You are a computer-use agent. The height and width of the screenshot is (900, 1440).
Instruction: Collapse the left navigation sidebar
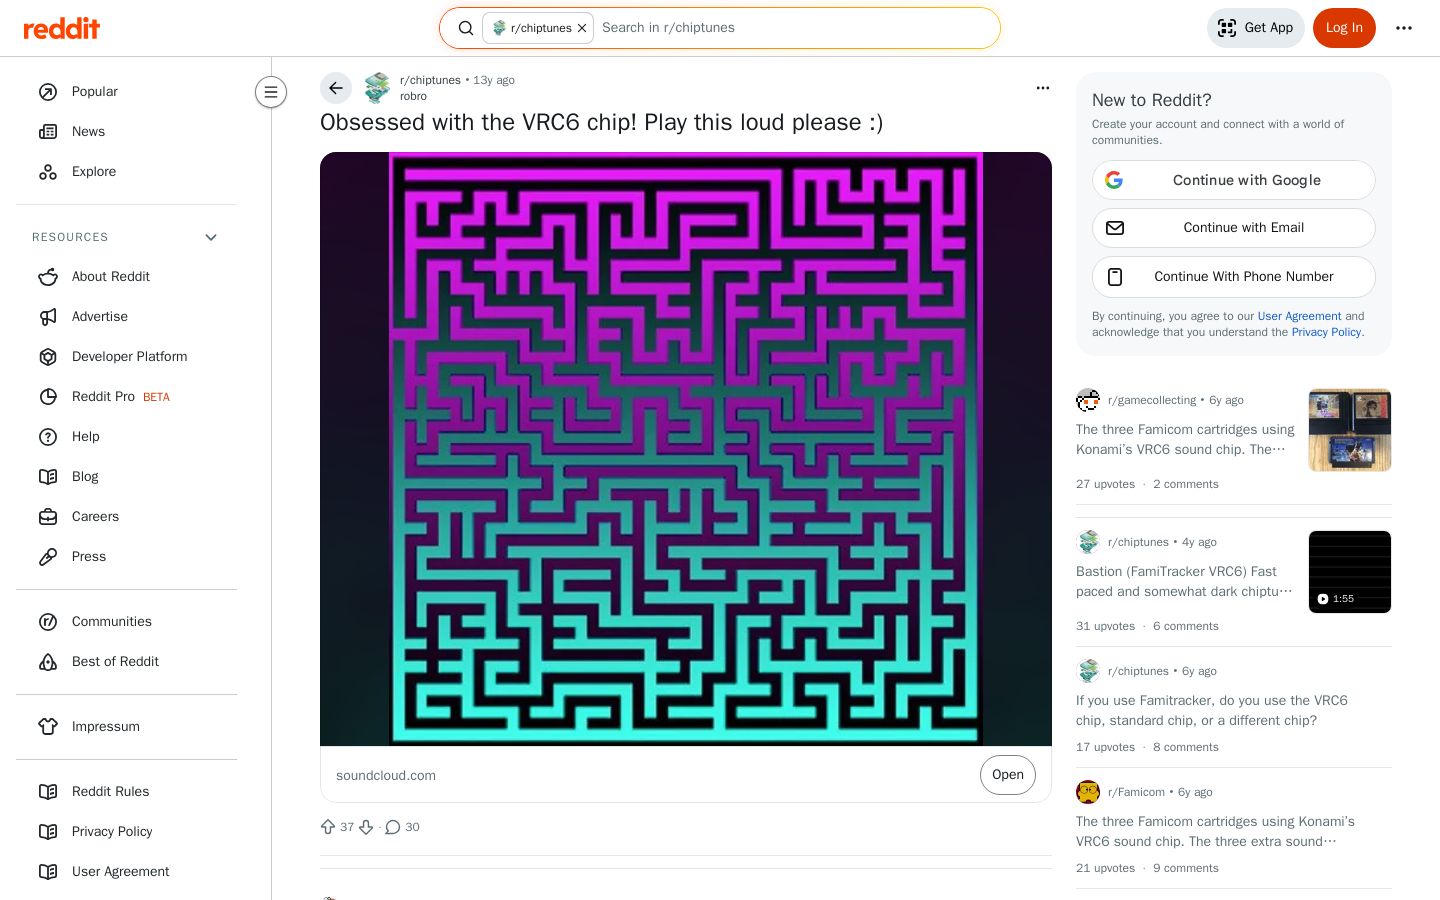(x=271, y=92)
